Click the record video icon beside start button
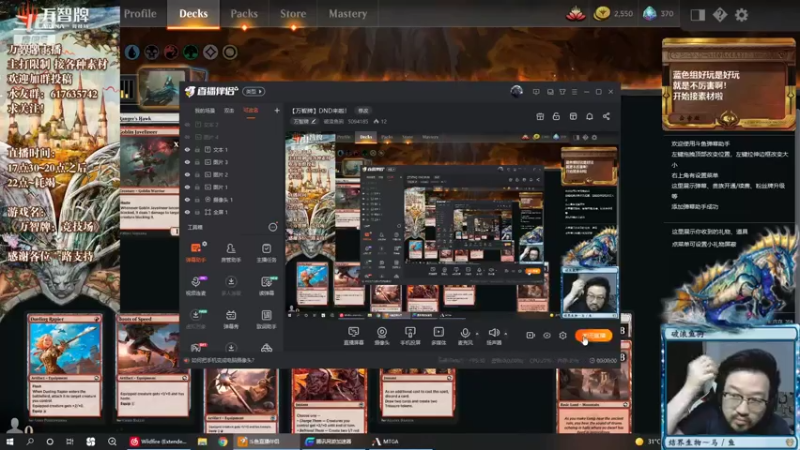800x450 pixels. [x=530, y=335]
